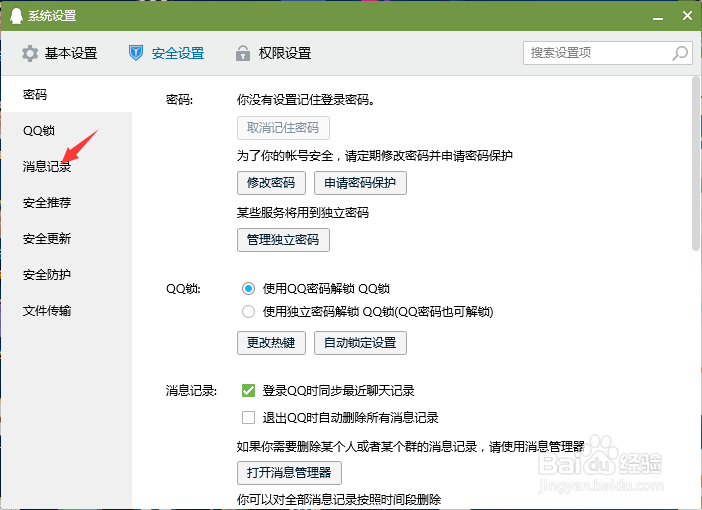The width and height of the screenshot is (702, 510).
Task: Open the 基本设置 tab
Action: 60,53
